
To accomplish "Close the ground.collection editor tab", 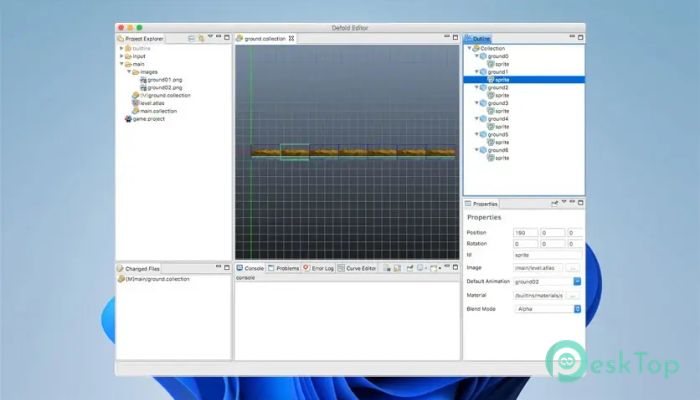I will (292, 38).
